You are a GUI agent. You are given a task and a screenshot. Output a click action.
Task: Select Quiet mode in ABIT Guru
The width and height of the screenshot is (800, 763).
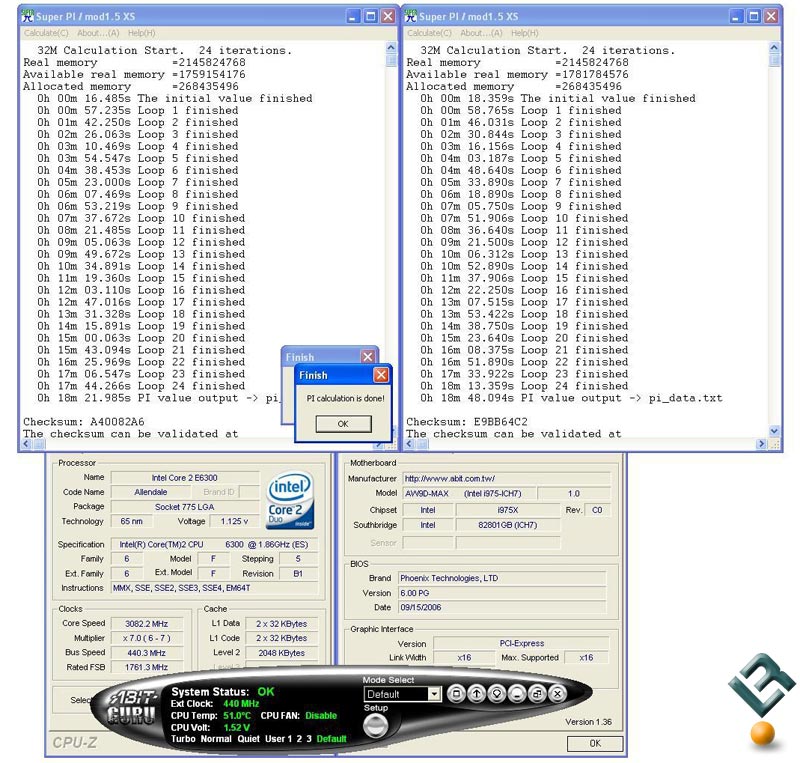248,739
